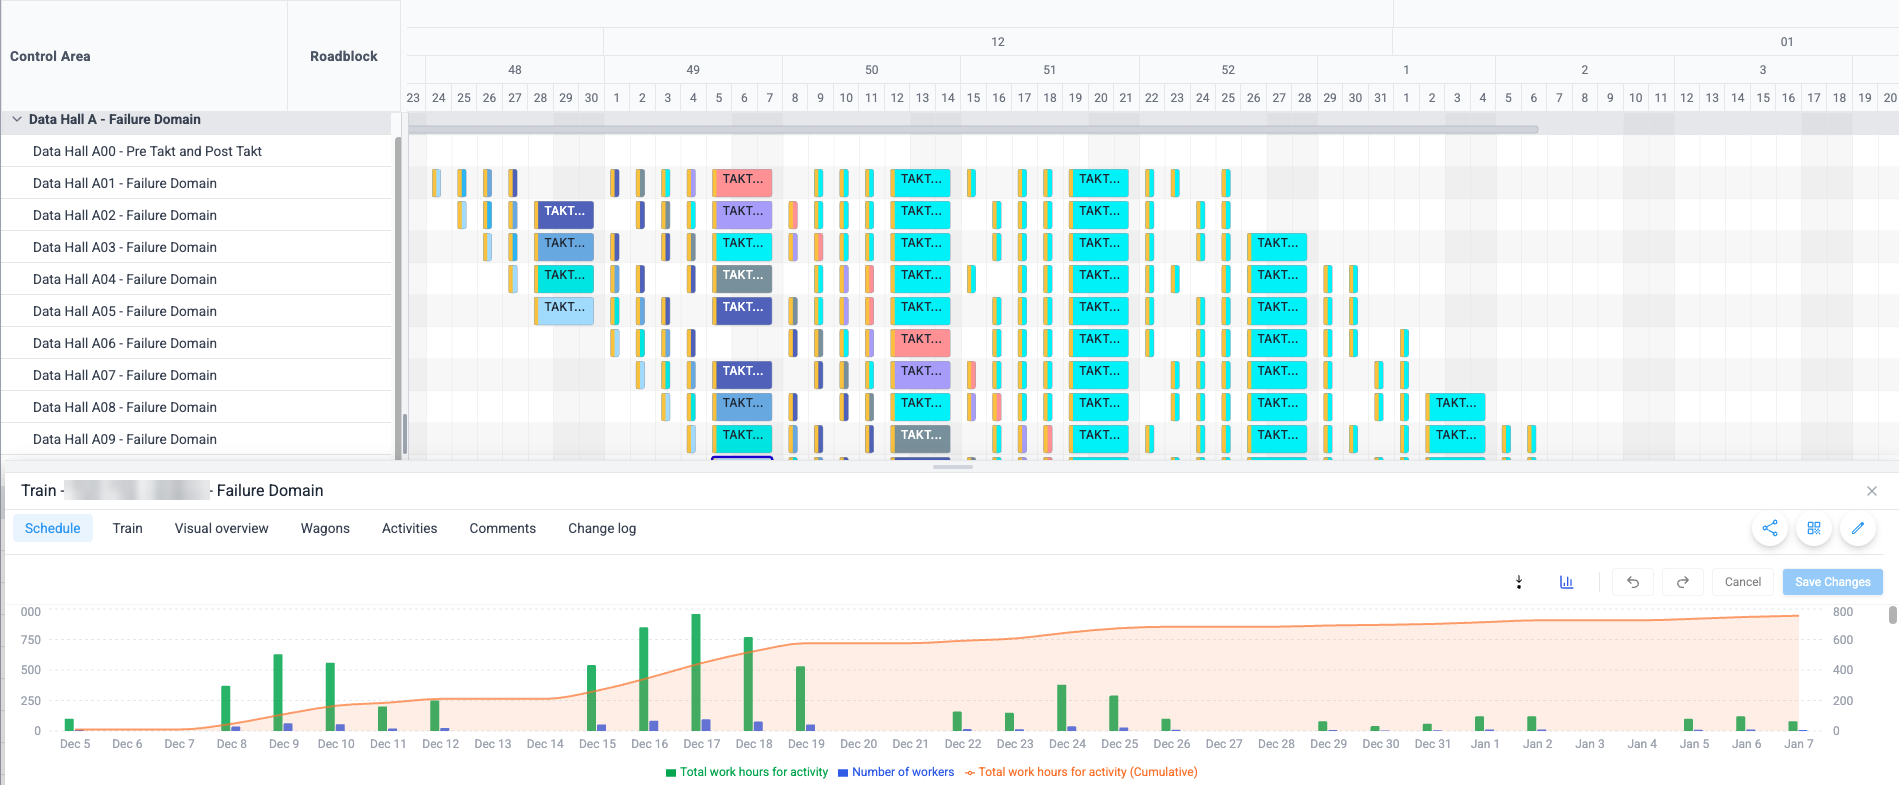Click the Roadblock column header
Screen dimensions: 1899x785
[344, 56]
